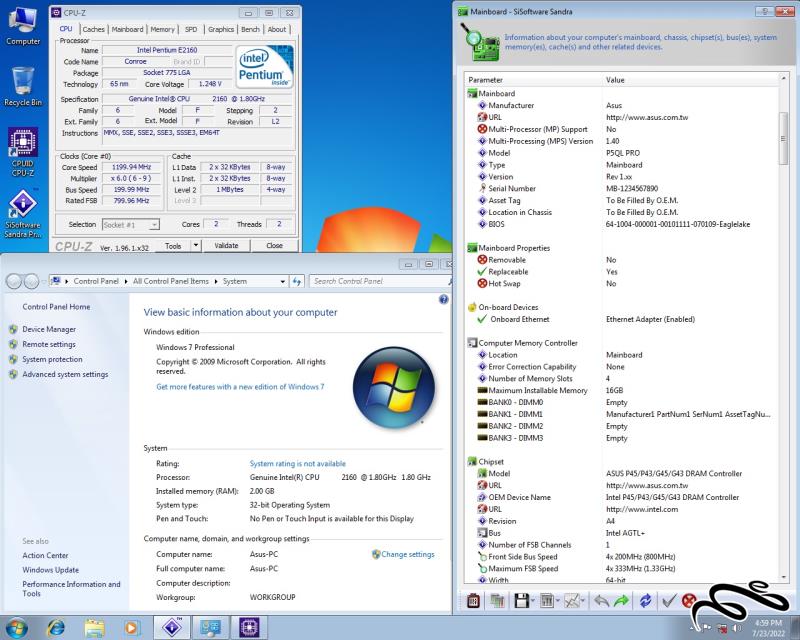Switch to SiSoftware Sandra taskbar button

pyautogui.click(x=172, y=627)
